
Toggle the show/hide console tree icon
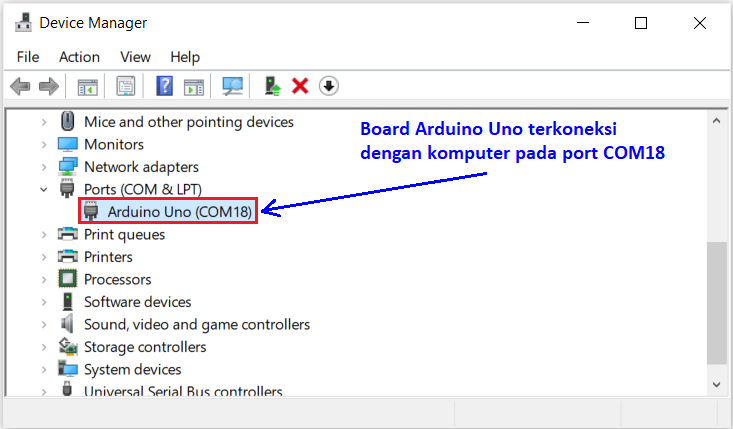coord(87,87)
